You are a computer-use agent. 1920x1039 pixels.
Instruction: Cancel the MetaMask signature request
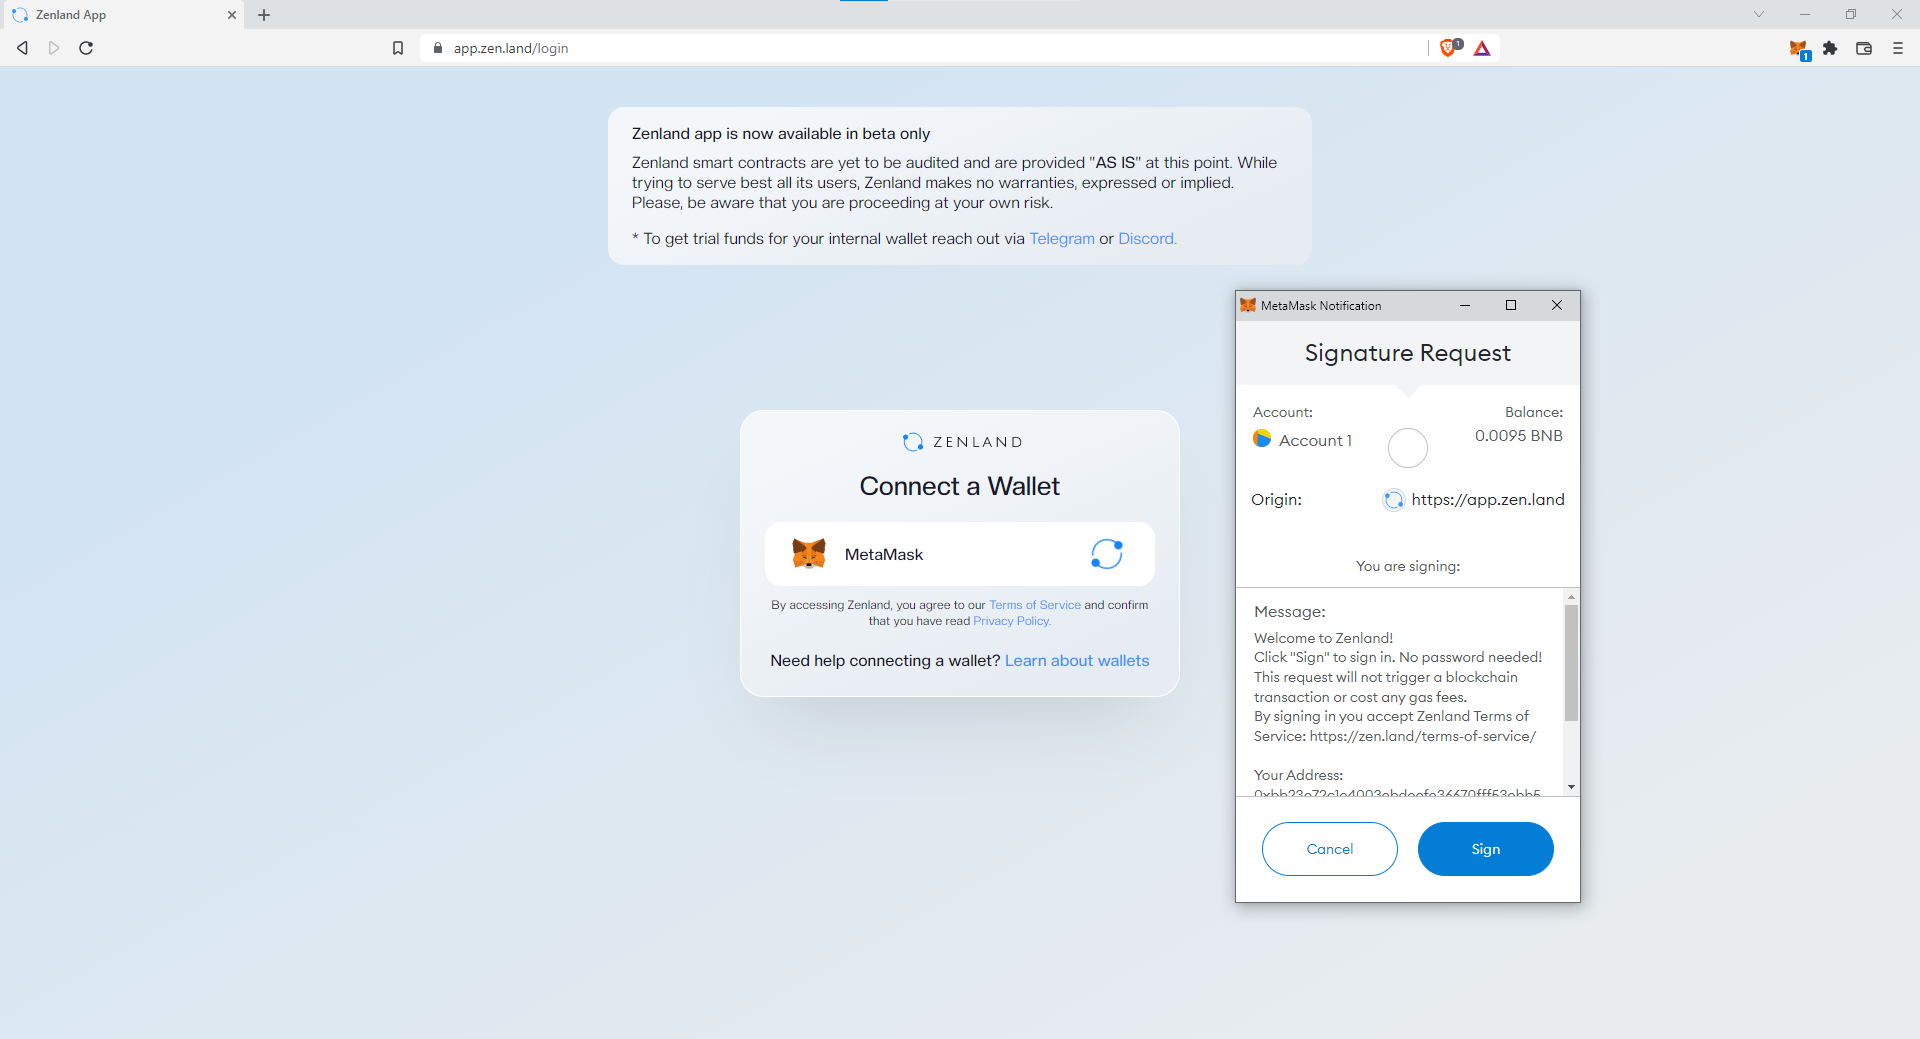[1330, 849]
